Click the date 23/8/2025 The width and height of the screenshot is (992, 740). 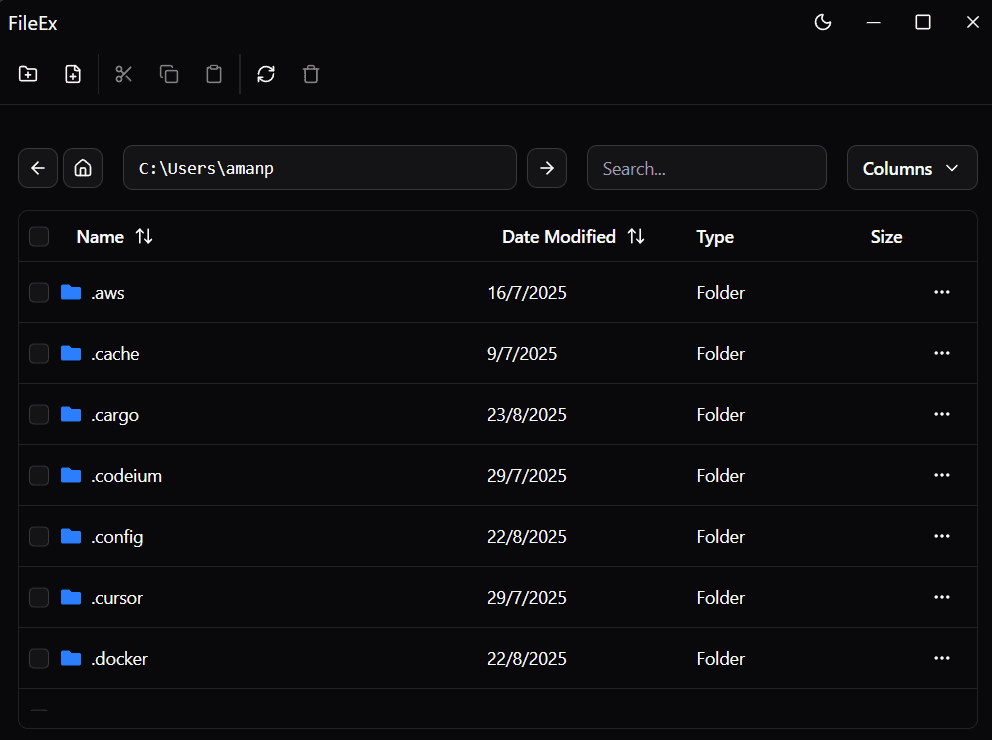[526, 415]
